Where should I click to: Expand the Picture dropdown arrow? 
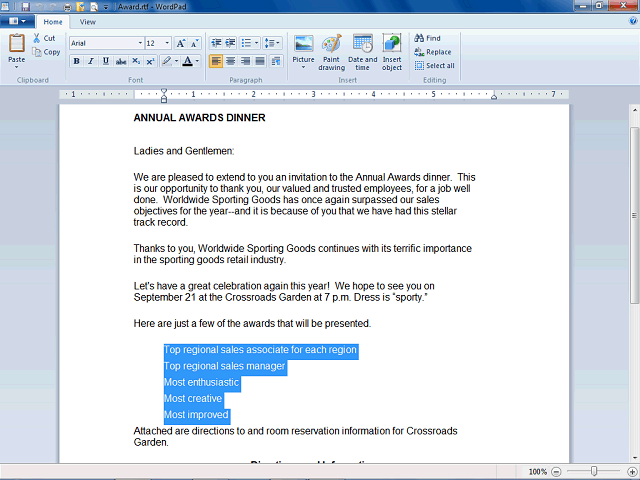click(303, 67)
